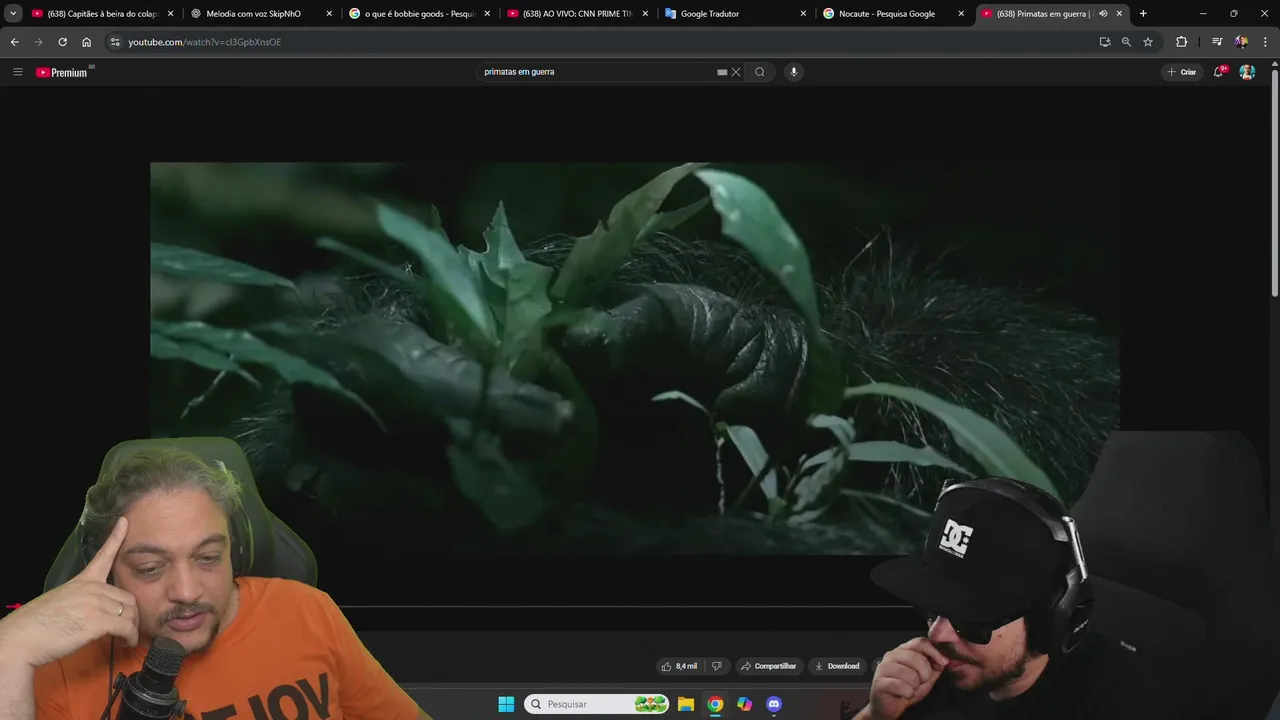Click inside the YouTube search field
Image resolution: width=1280 pixels, height=720 pixels.
[x=596, y=72]
